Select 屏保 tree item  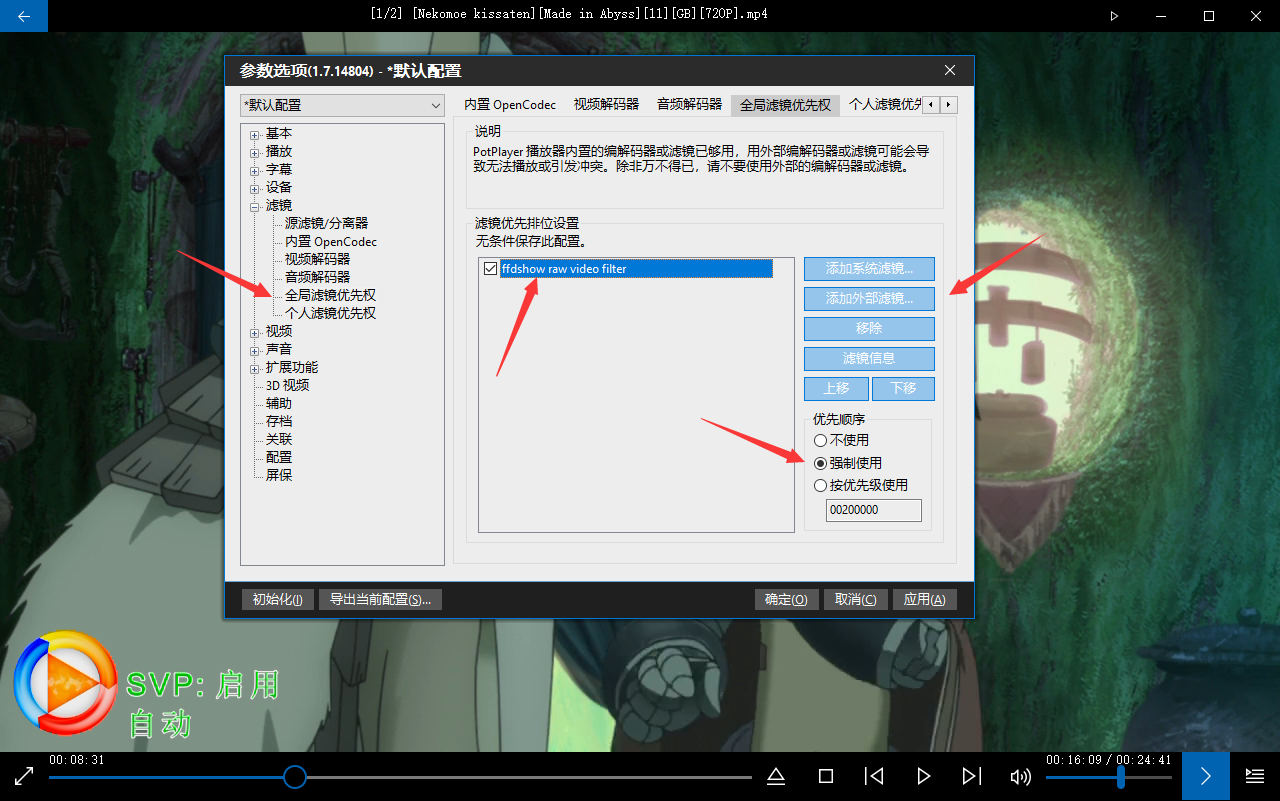pos(279,475)
